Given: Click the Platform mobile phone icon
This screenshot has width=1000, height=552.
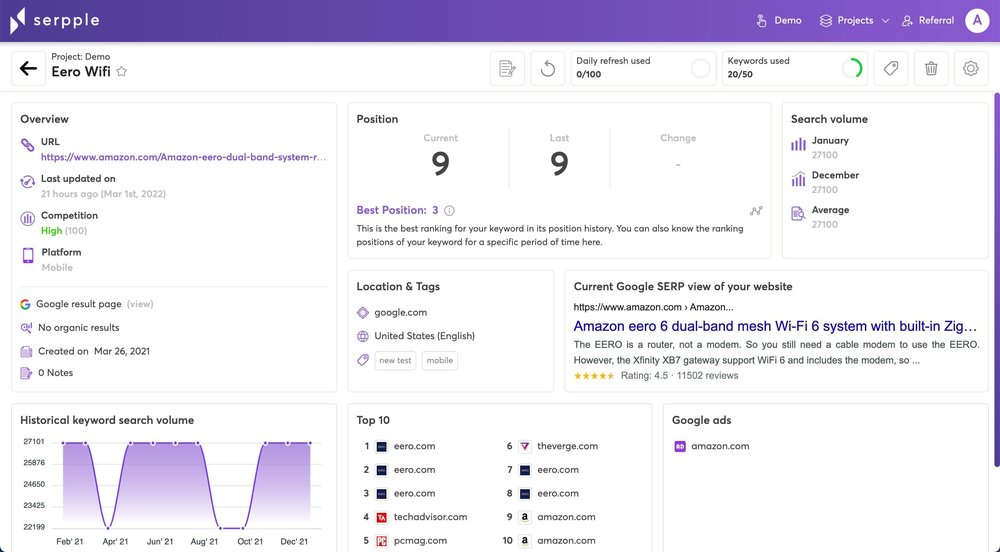Looking at the screenshot, I should tap(27, 256).
